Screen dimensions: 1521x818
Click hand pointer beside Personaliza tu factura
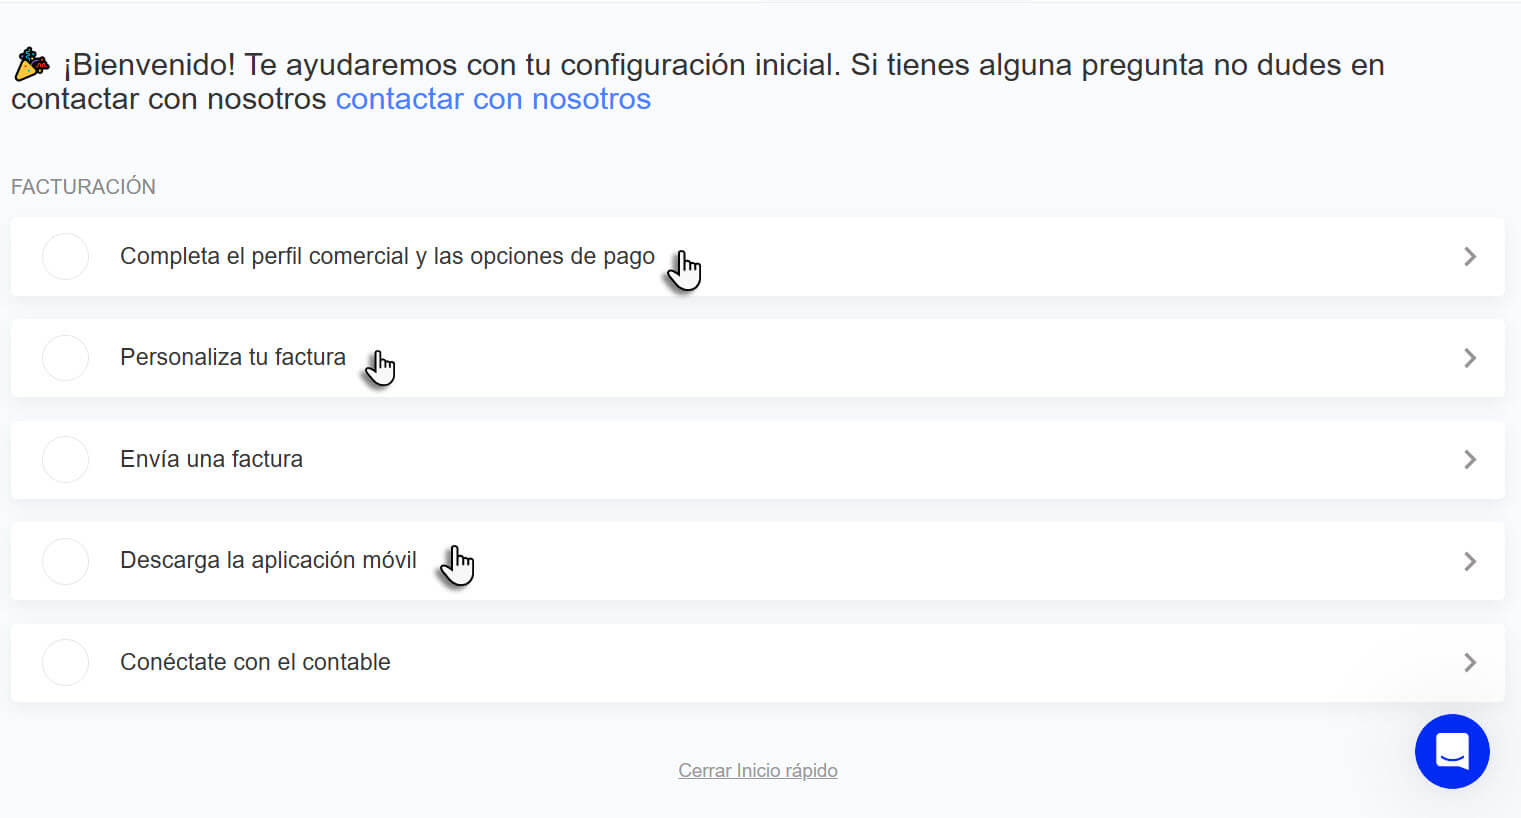click(x=381, y=368)
